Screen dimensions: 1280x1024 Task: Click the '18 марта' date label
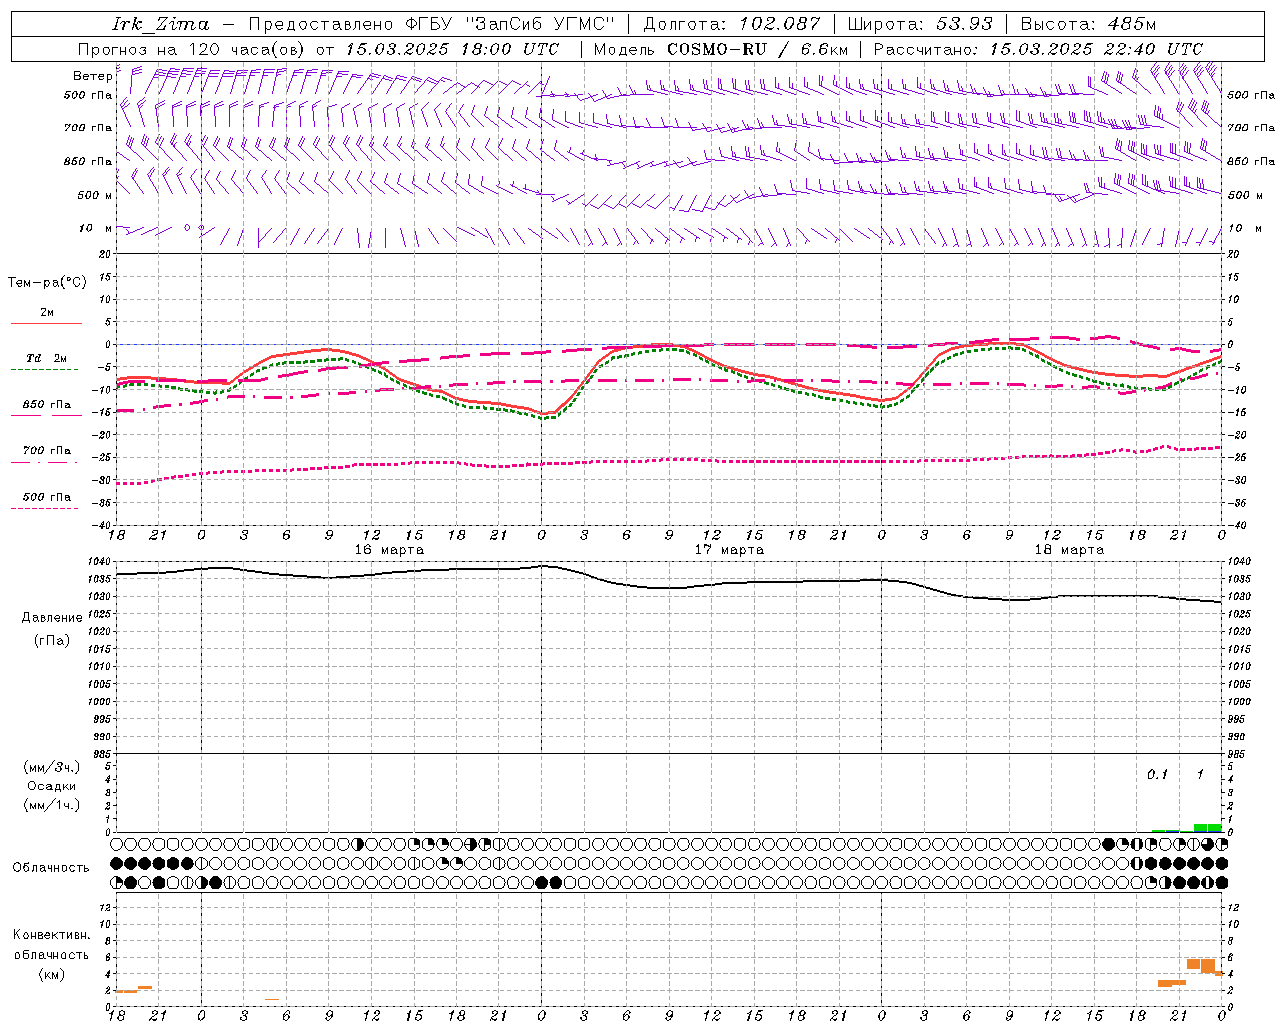click(x=1069, y=550)
